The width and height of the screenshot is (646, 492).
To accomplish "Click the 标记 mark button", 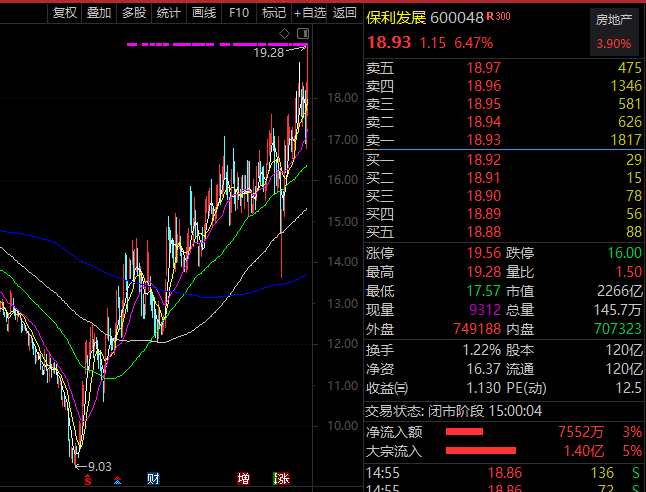I will [x=274, y=13].
